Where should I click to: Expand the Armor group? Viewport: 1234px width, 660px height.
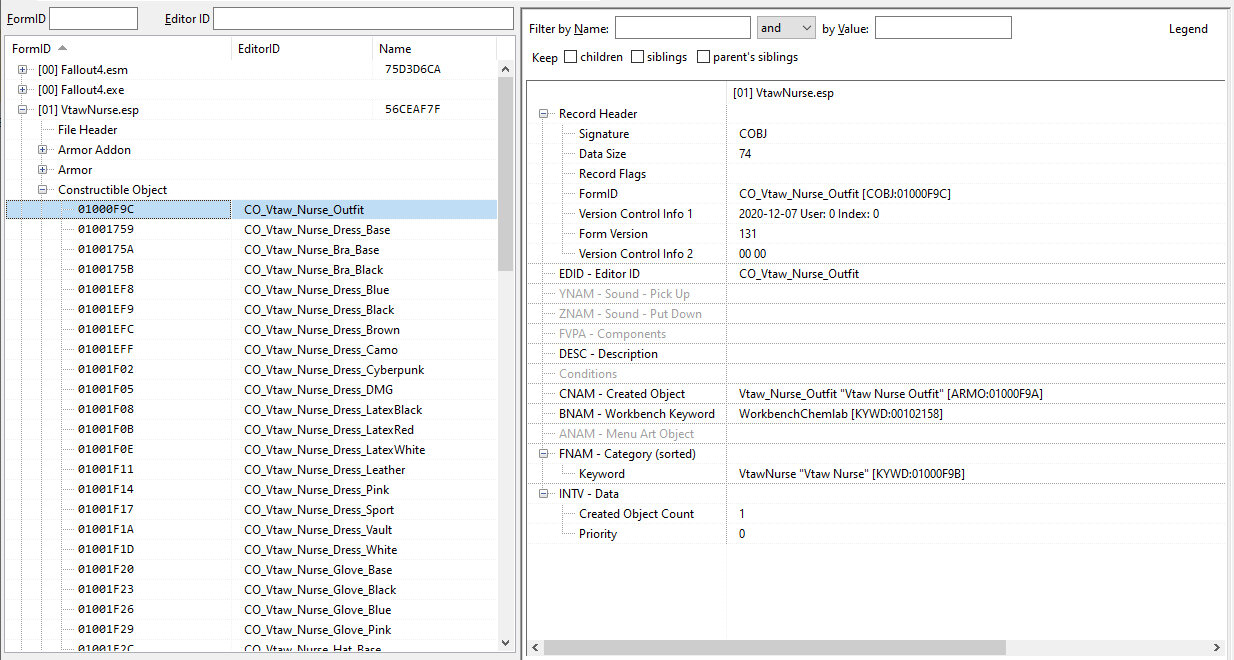point(43,170)
